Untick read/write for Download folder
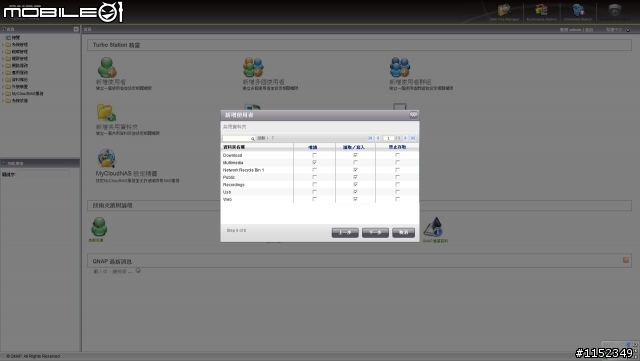The width and height of the screenshot is (640, 361). coord(356,155)
